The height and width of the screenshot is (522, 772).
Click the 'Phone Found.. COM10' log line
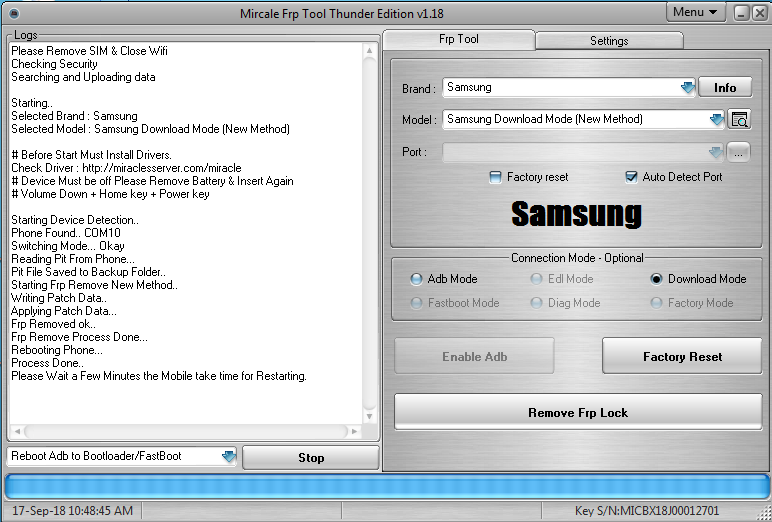point(65,233)
